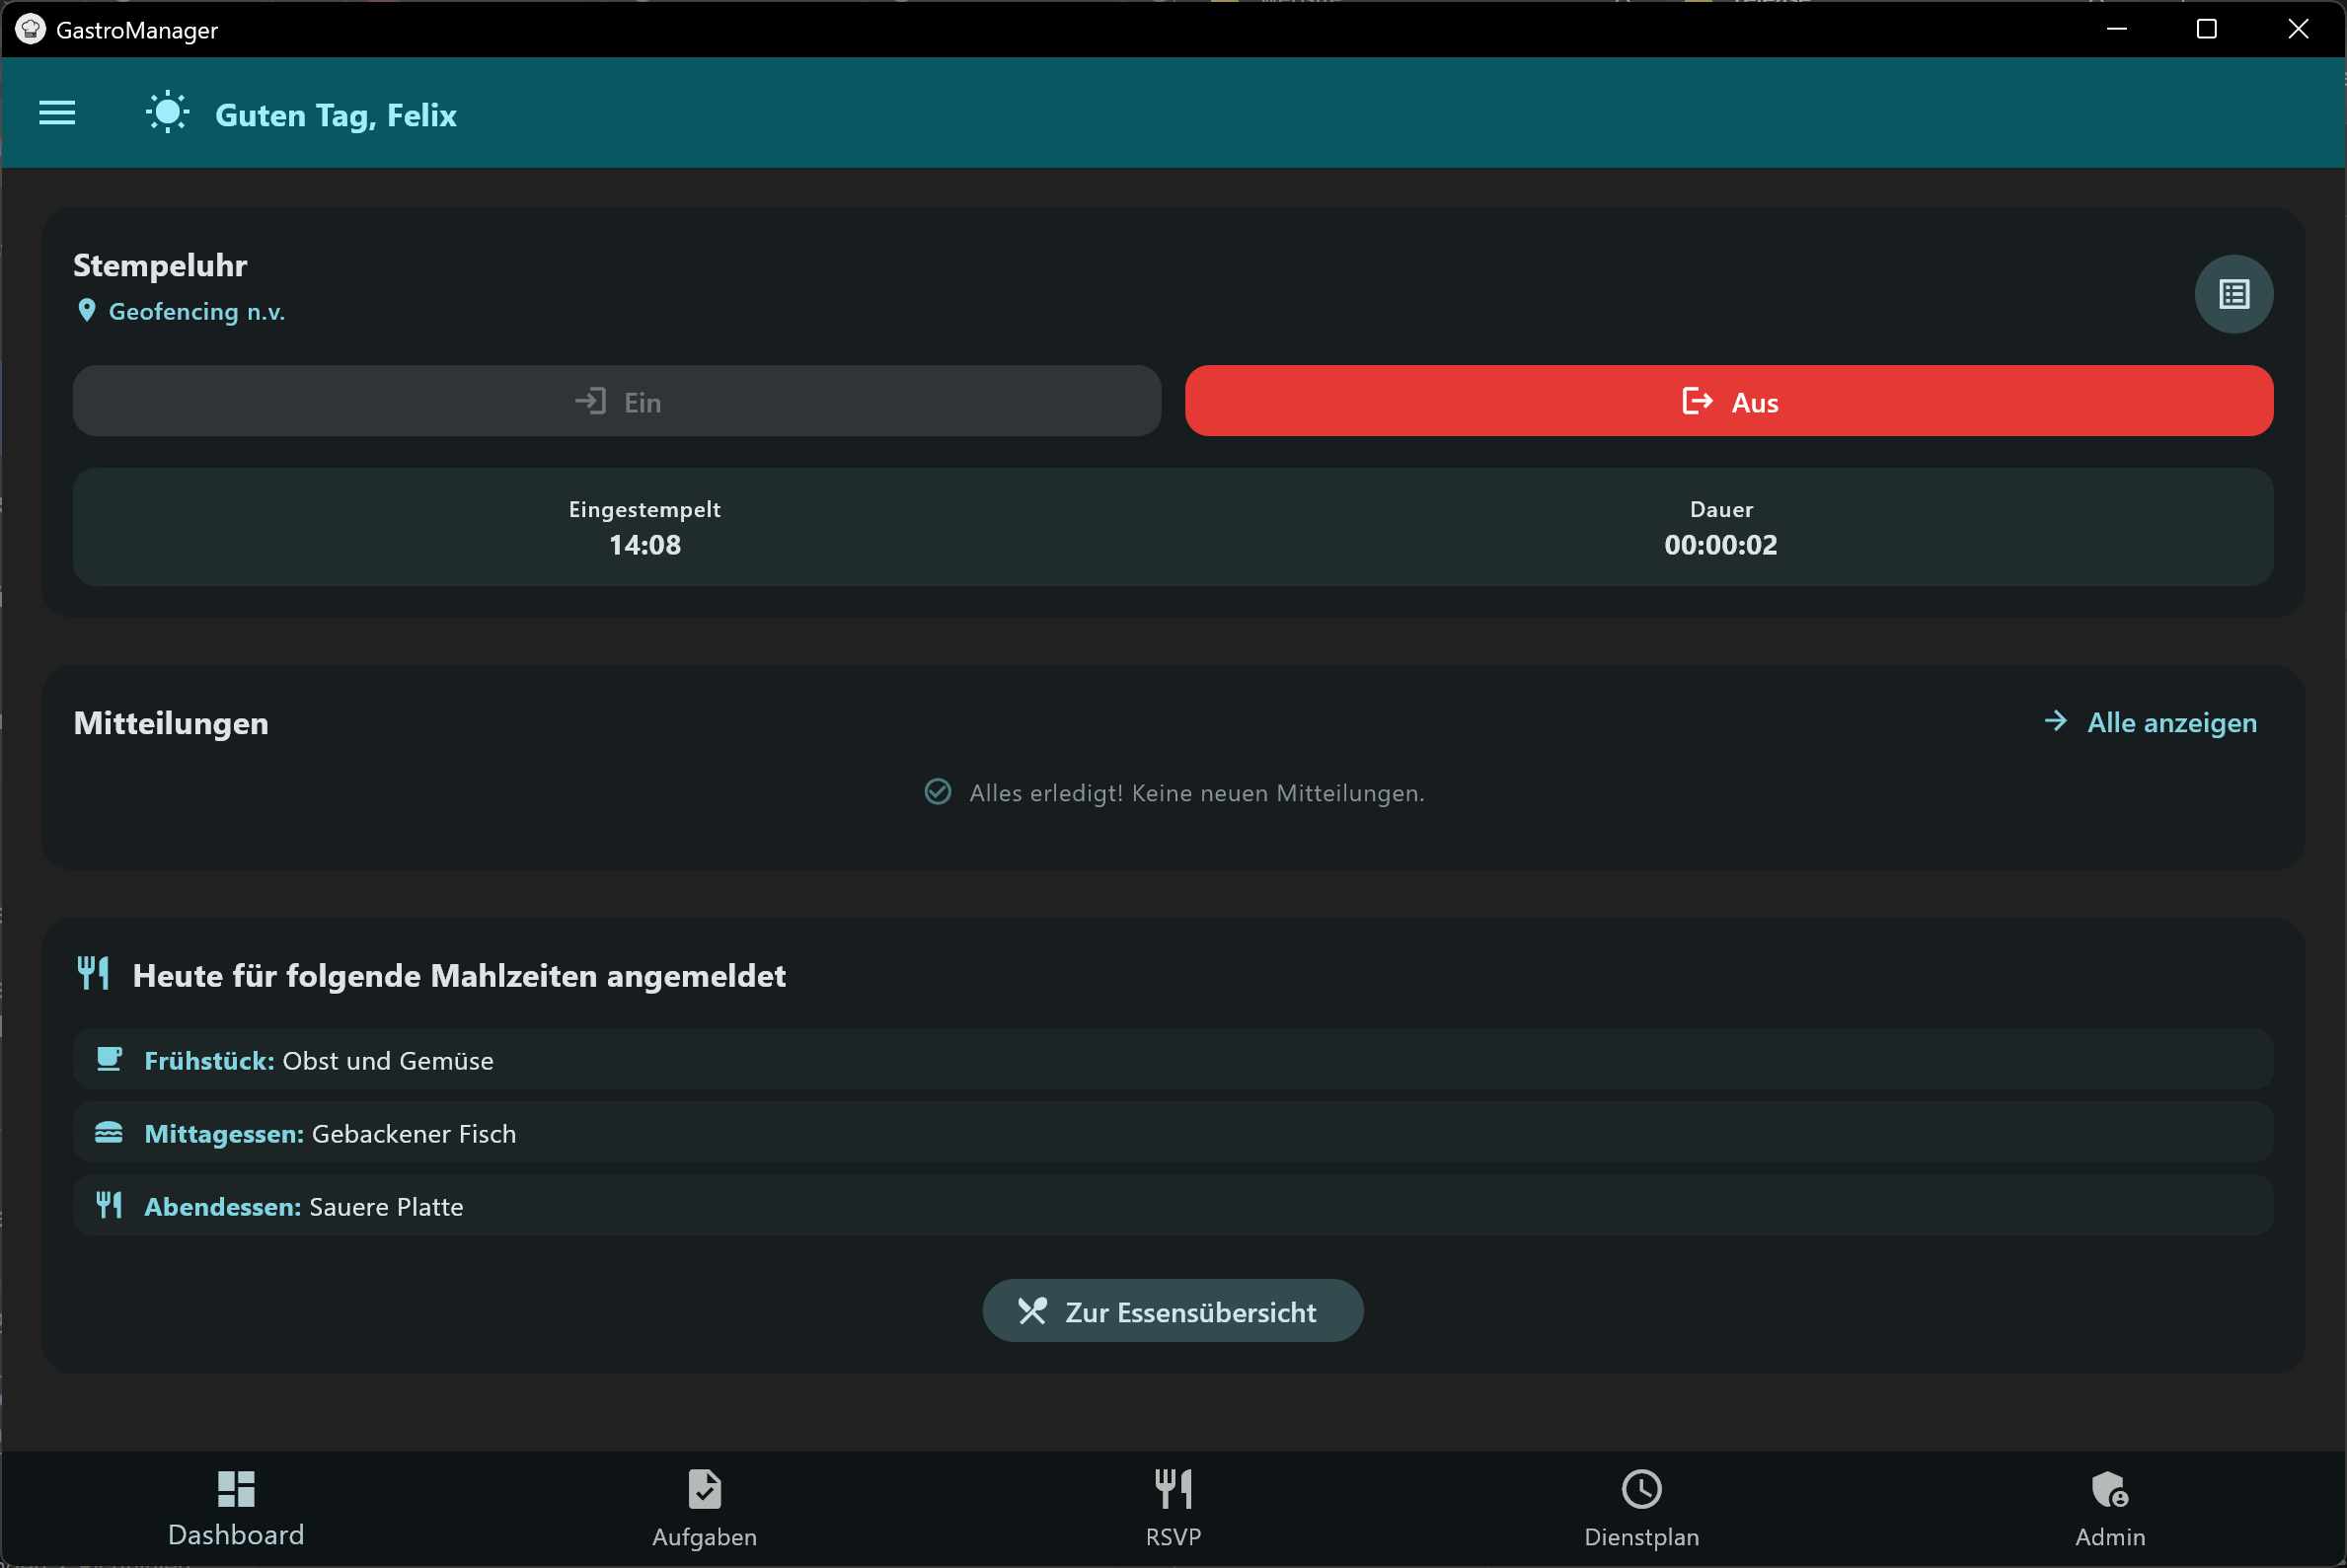Go to the Dienstplan tab
This screenshot has width=2347, height=1568.
[x=1641, y=1508]
